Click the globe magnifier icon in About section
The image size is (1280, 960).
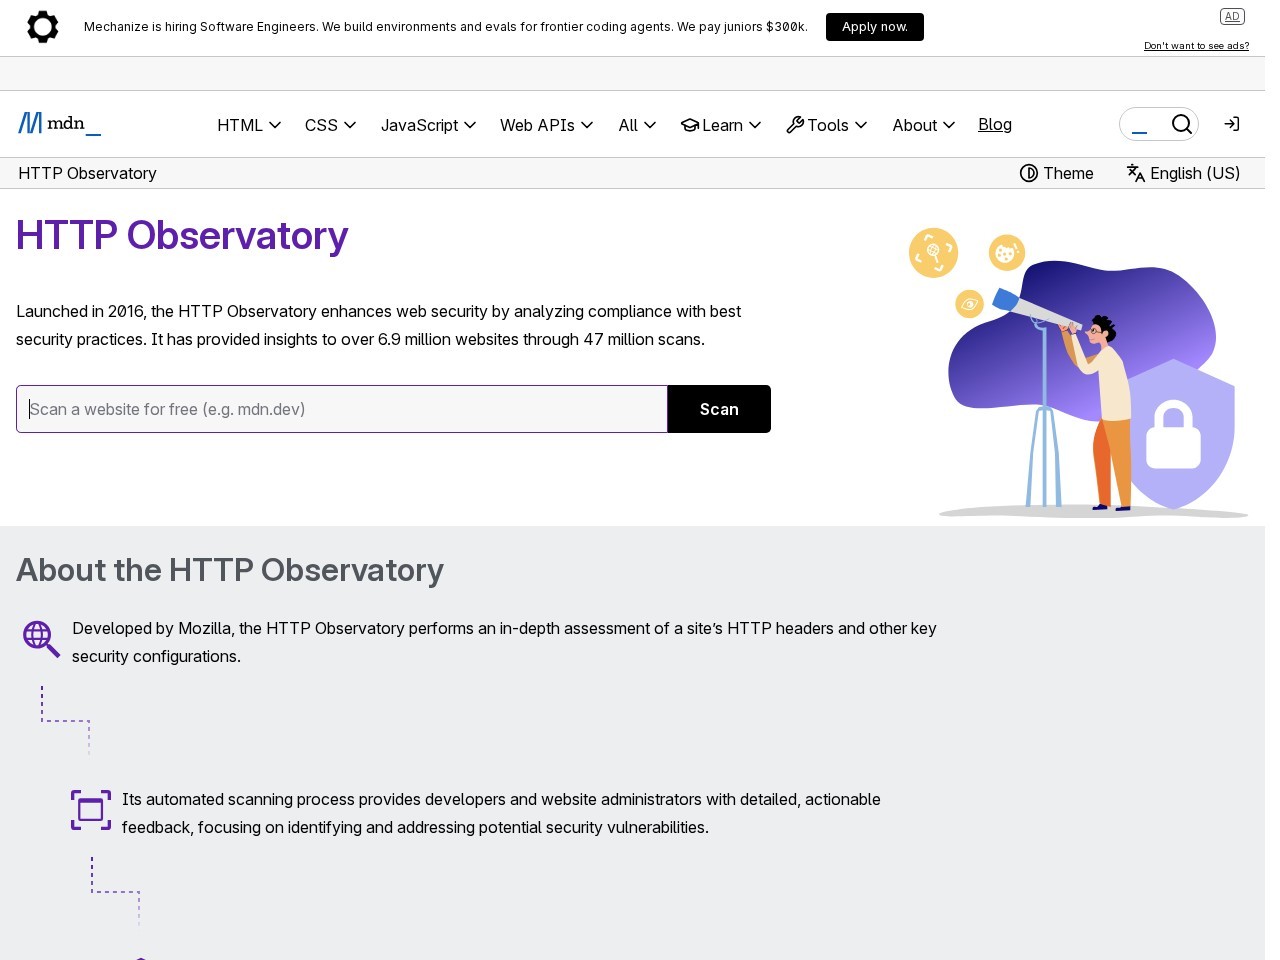[x=41, y=639]
